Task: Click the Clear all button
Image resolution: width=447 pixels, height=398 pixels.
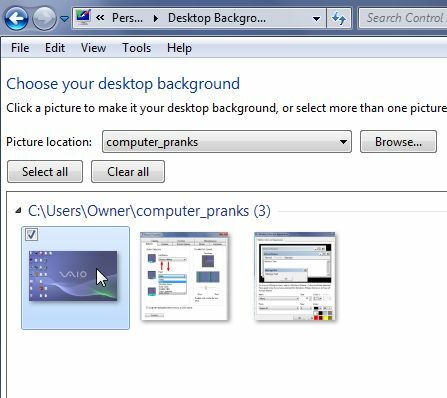Action: [x=128, y=172]
